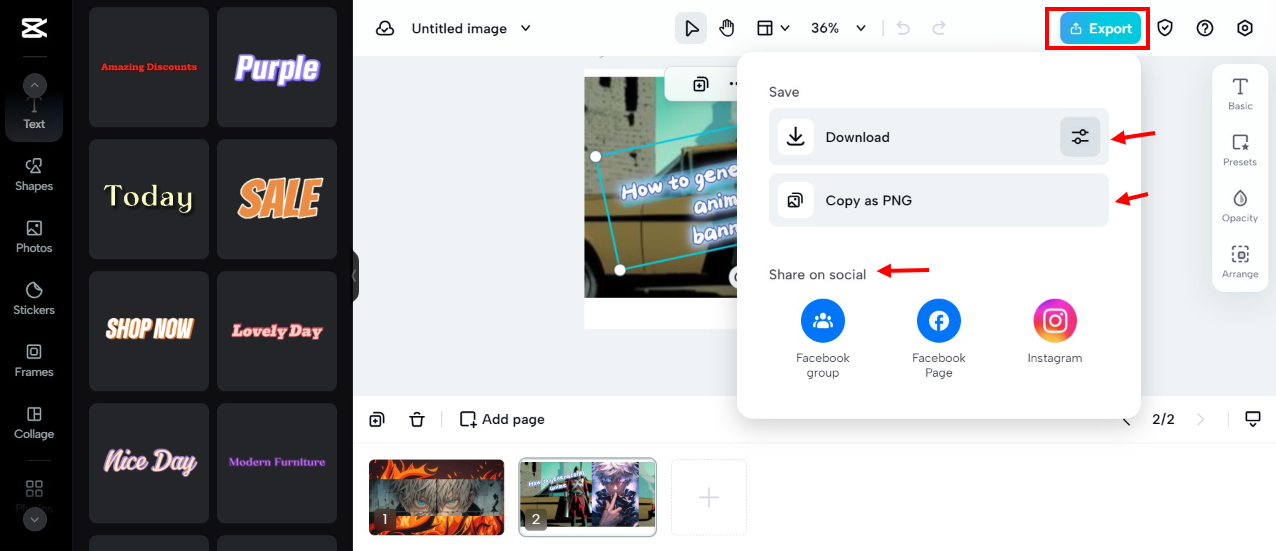This screenshot has width=1276, height=551.
Task: Choose the Purple text style
Action: tap(277, 67)
